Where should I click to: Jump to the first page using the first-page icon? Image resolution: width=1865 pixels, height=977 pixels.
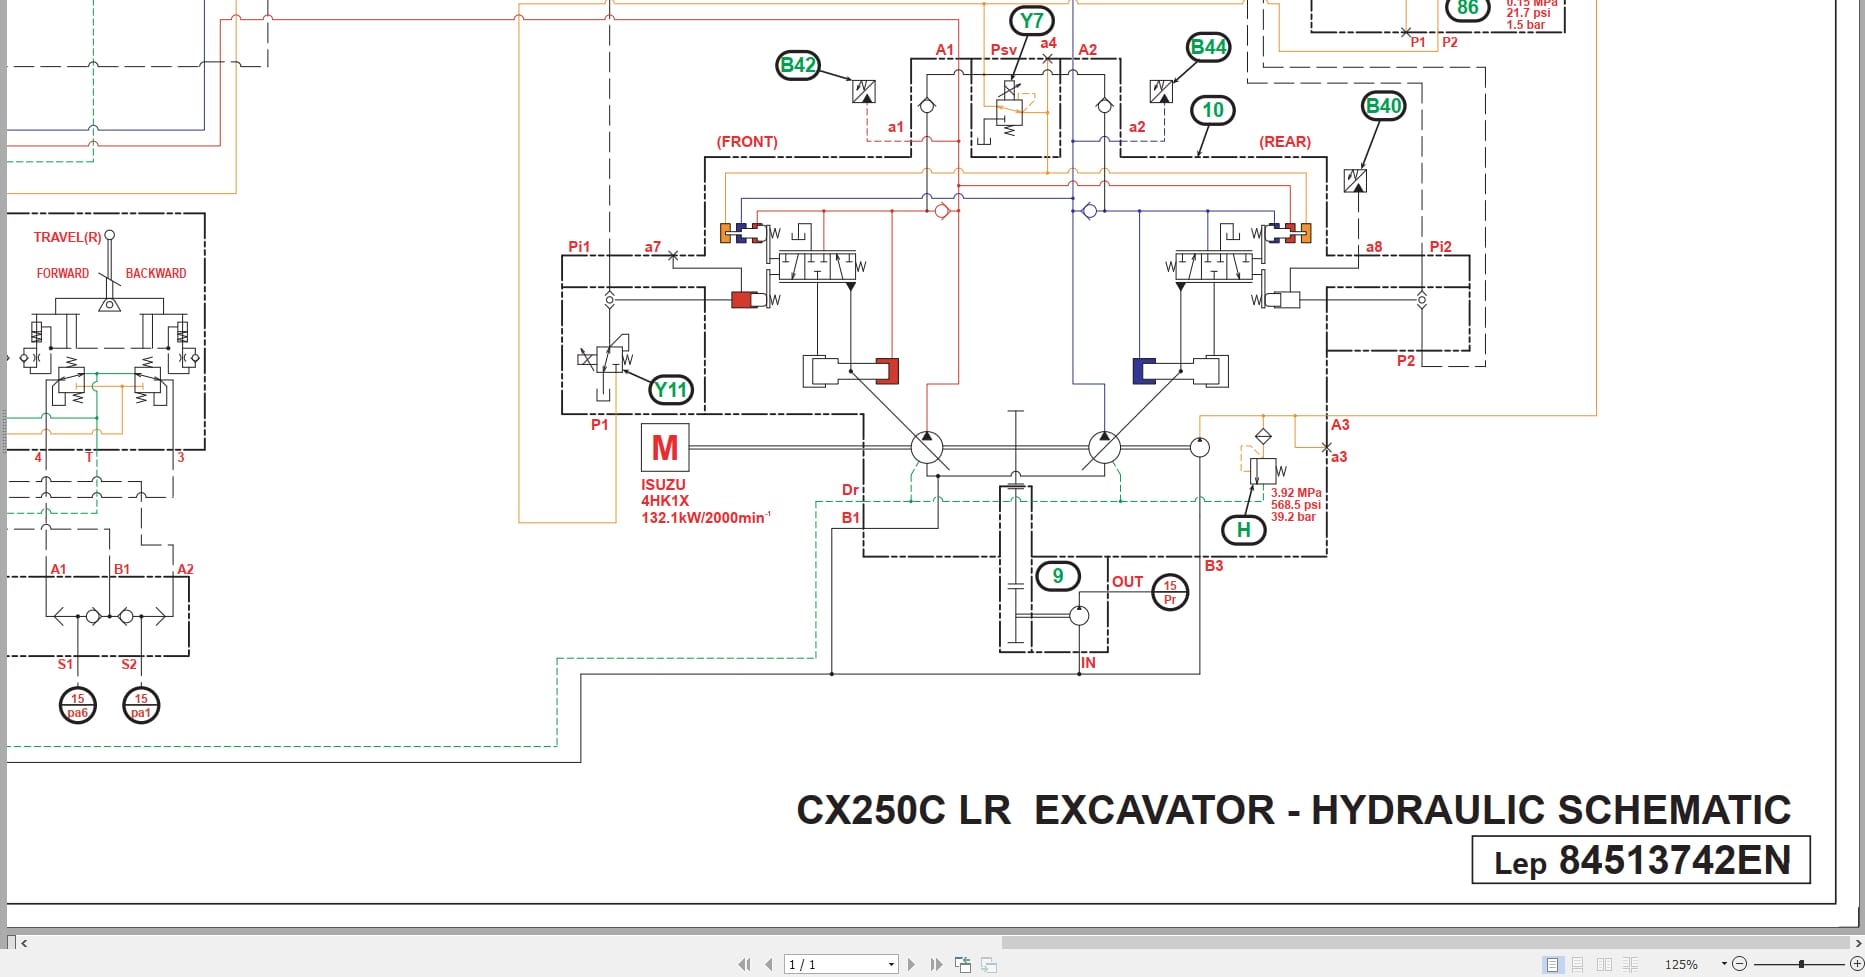point(744,963)
